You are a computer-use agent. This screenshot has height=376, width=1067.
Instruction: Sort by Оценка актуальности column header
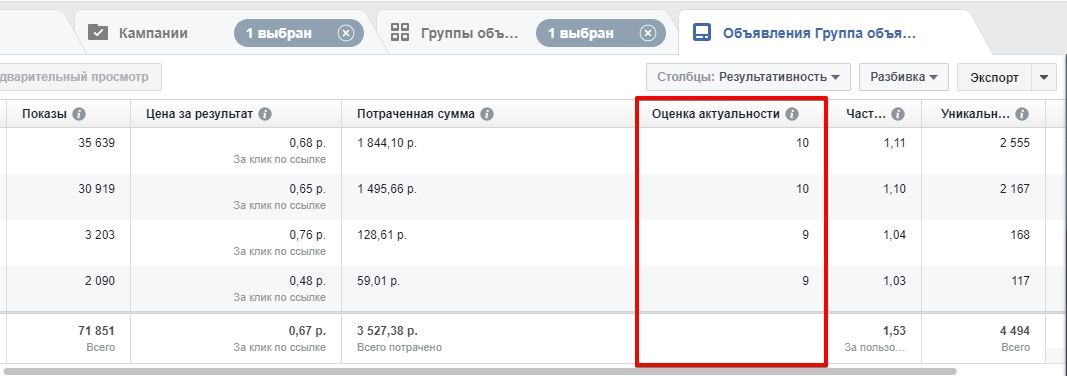click(x=716, y=114)
